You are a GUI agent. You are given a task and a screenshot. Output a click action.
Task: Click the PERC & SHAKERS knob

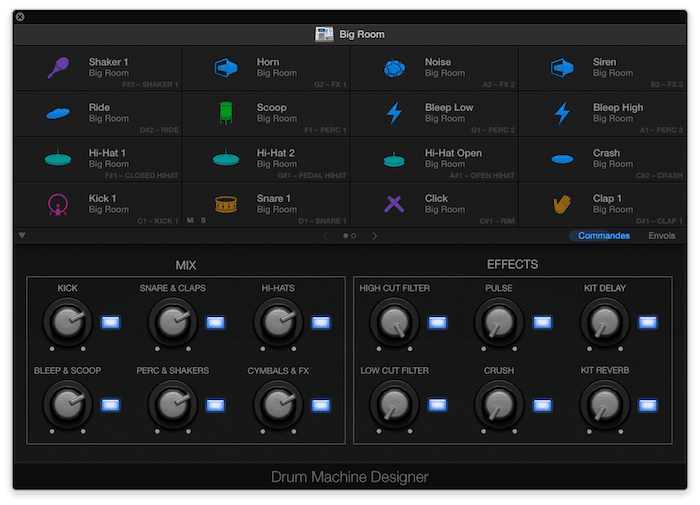point(172,405)
